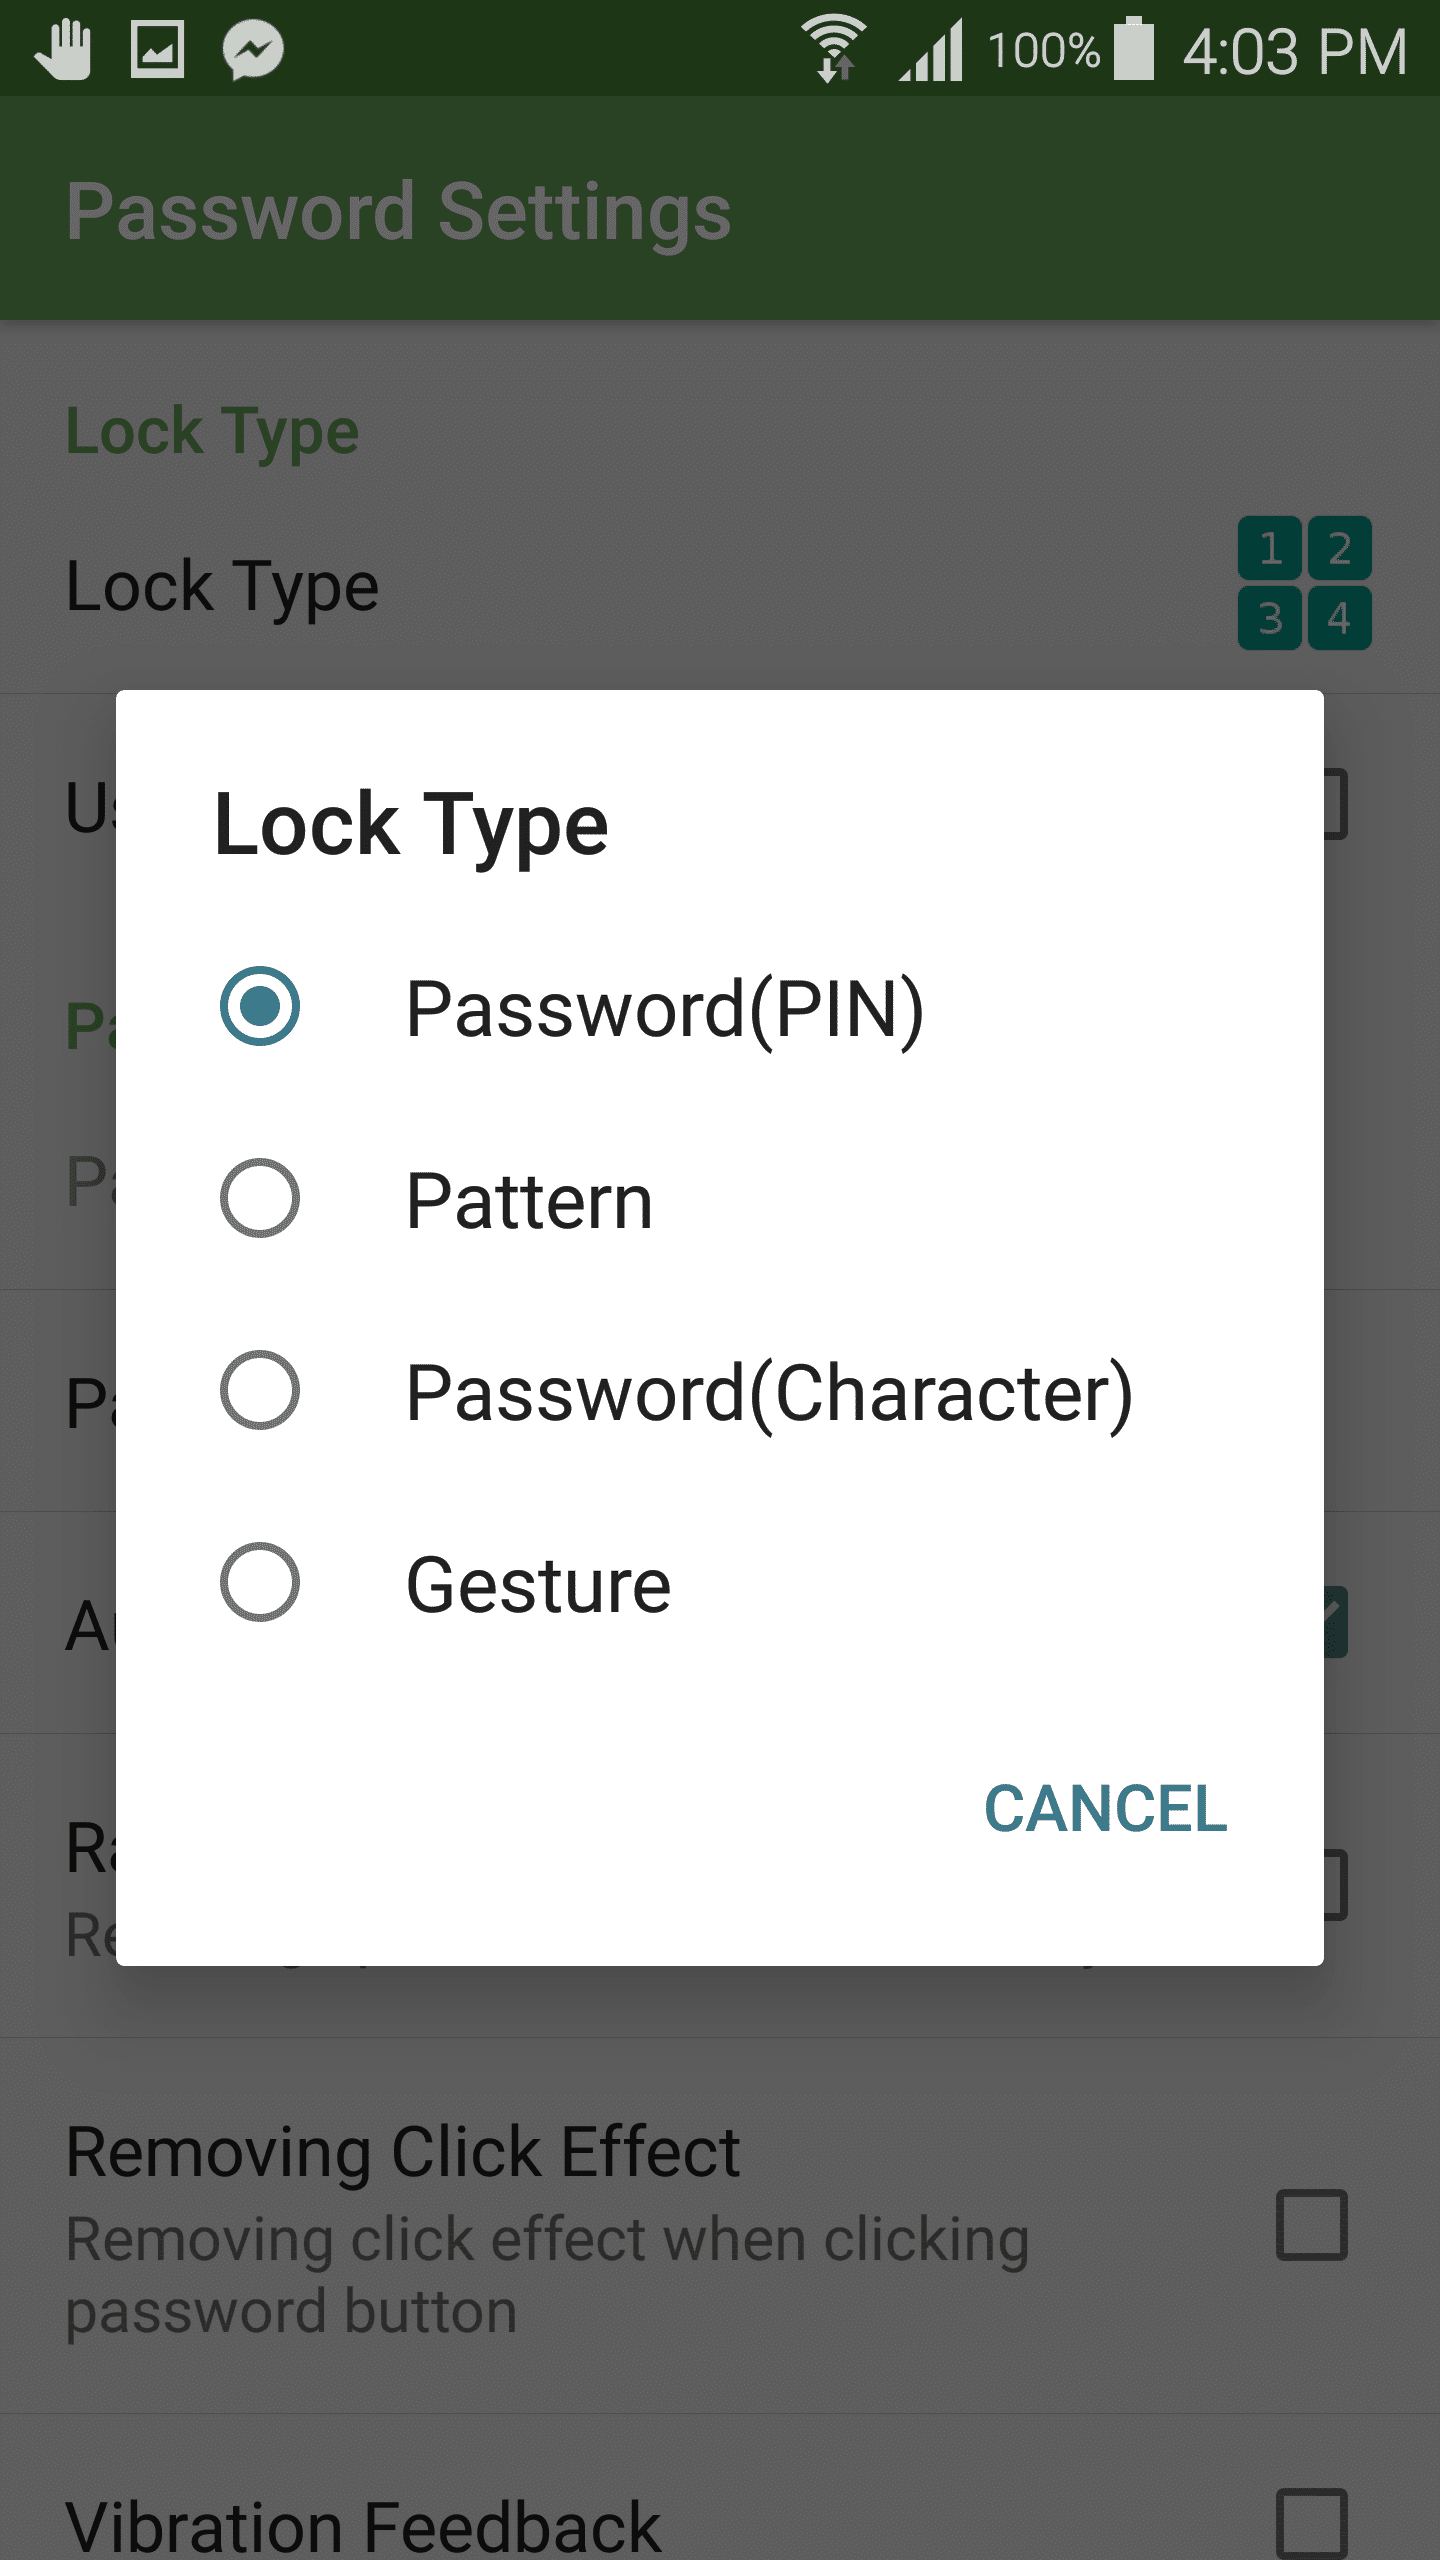This screenshot has height=2560, width=1440.
Task: Select Password(Character) radio option
Action: (x=260, y=1390)
